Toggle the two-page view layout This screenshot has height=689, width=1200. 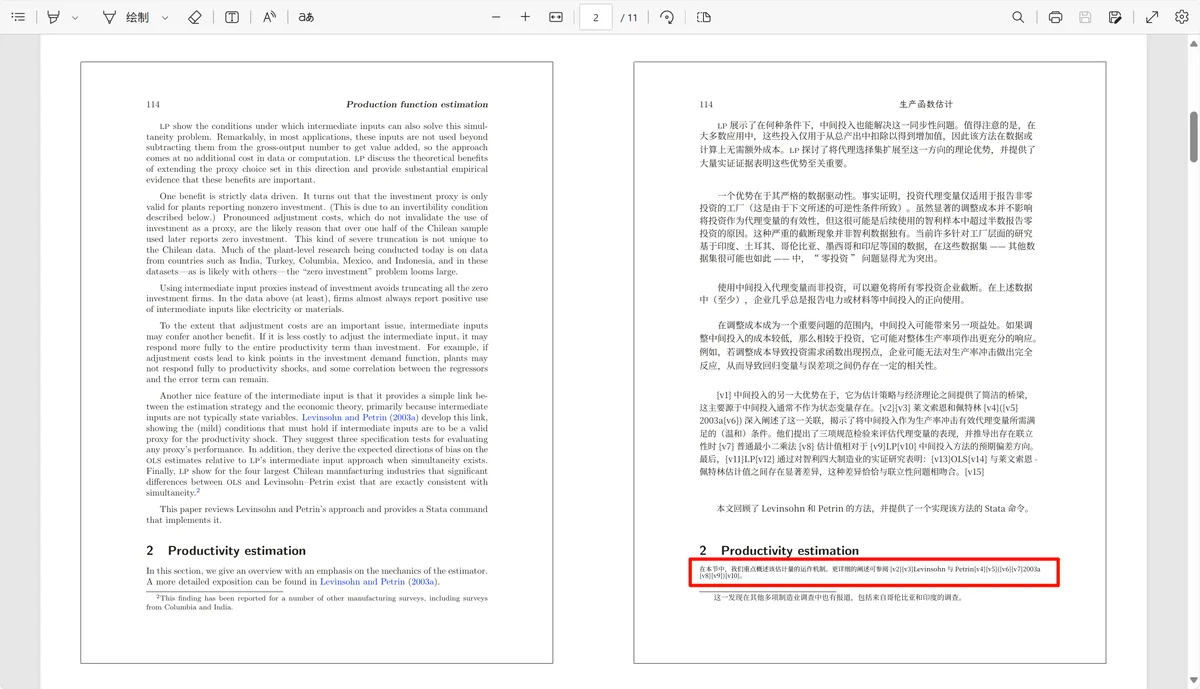[x=703, y=17]
